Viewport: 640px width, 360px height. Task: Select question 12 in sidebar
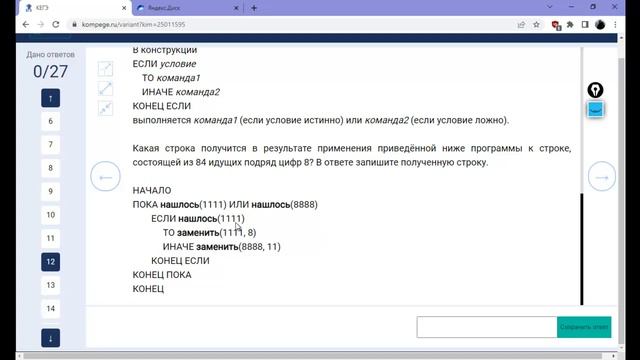pos(51,262)
